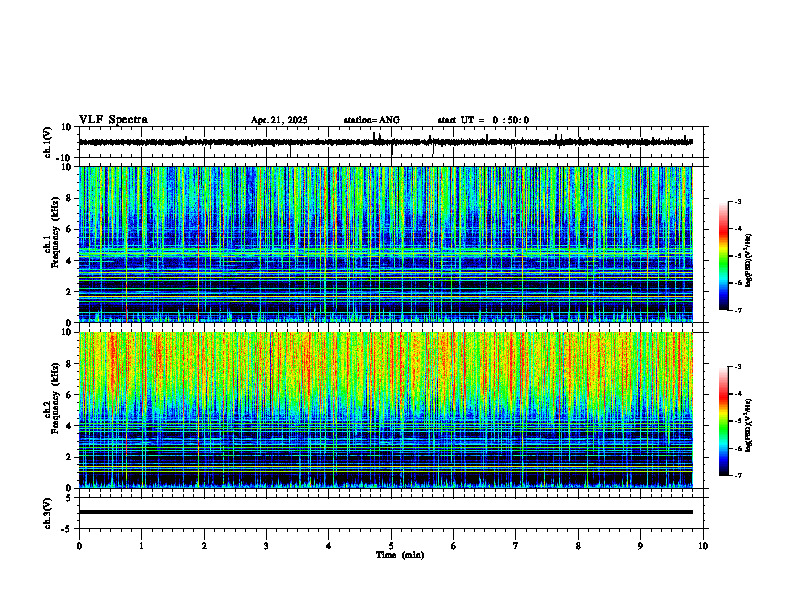Screen dimensions: 792x612
Task: Click the "8" kHz tick on the ch.1 spectrogram axis
Action: [x=70, y=198]
